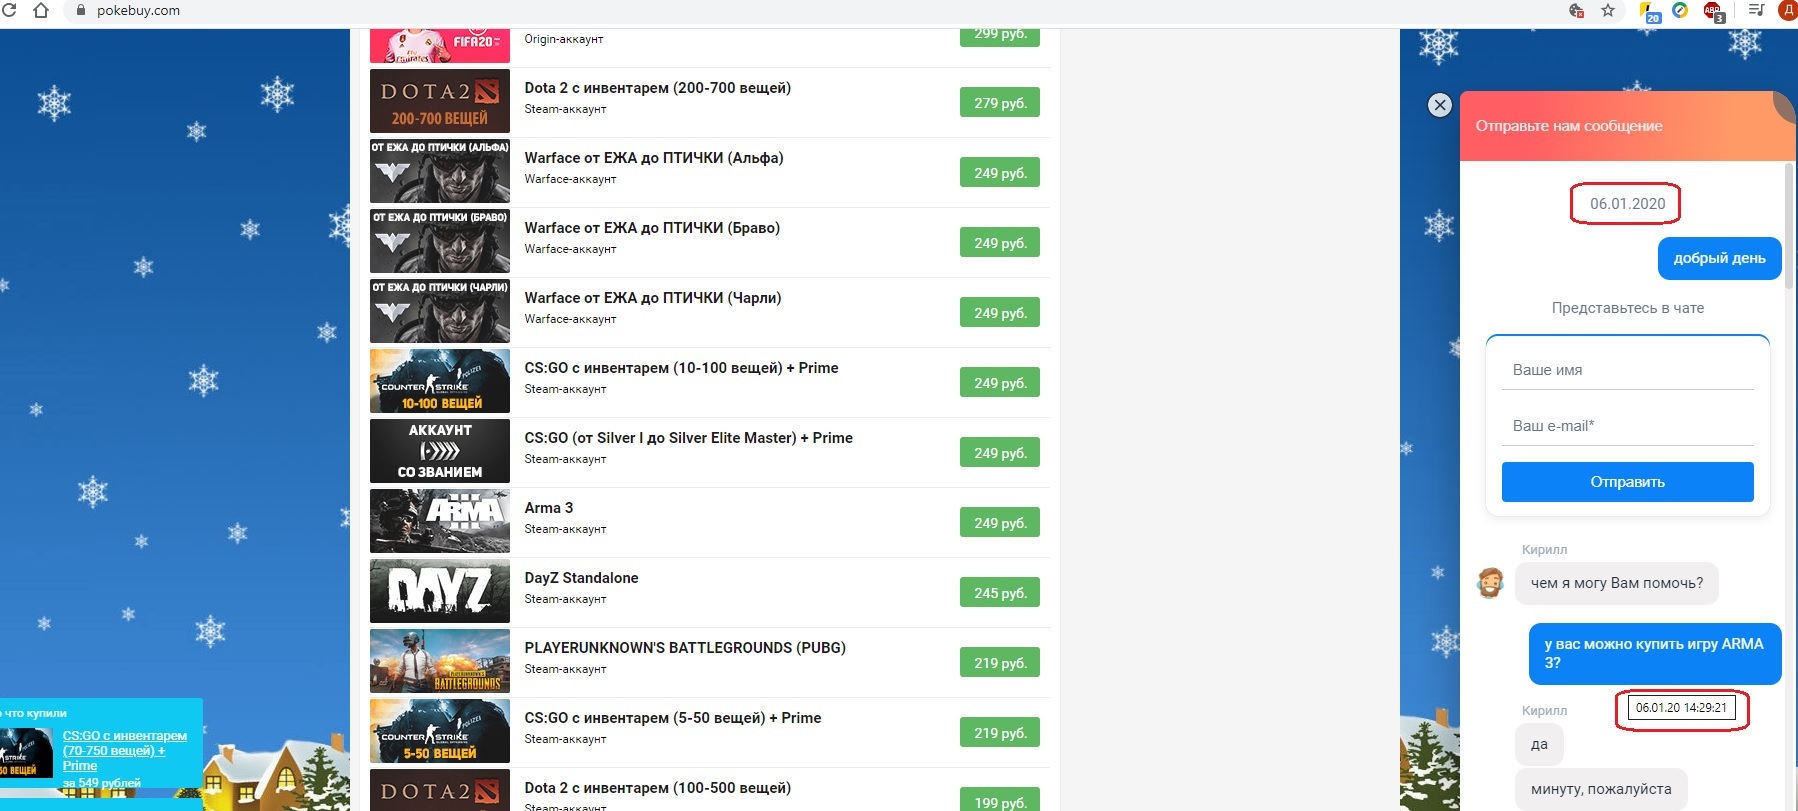
Task: Open the yellow extension with the 20 badge
Action: point(1650,12)
